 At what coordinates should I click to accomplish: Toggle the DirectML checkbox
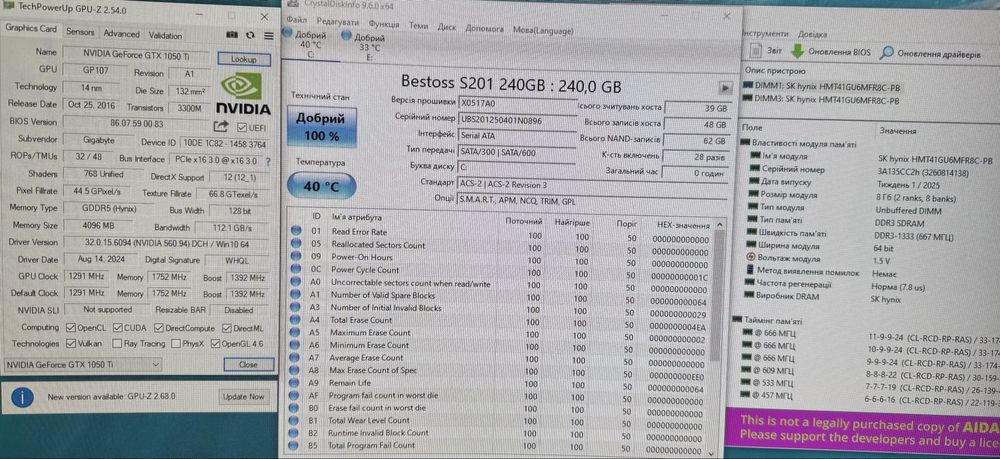227,328
